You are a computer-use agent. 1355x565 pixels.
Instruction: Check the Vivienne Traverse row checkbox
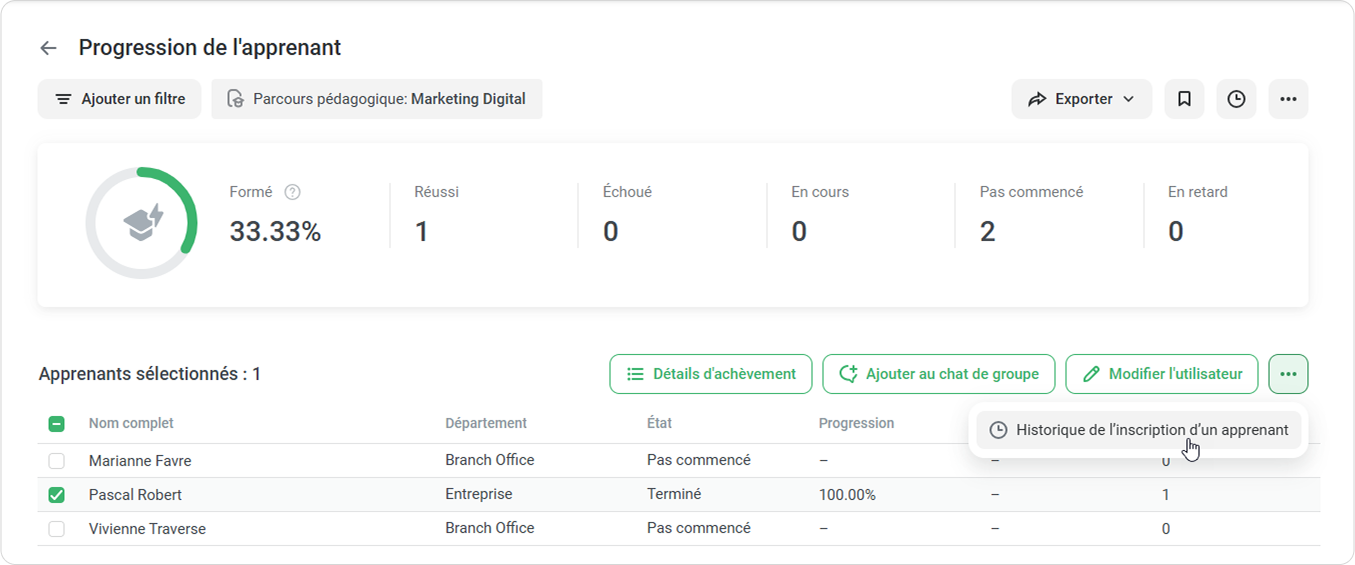pyautogui.click(x=57, y=529)
